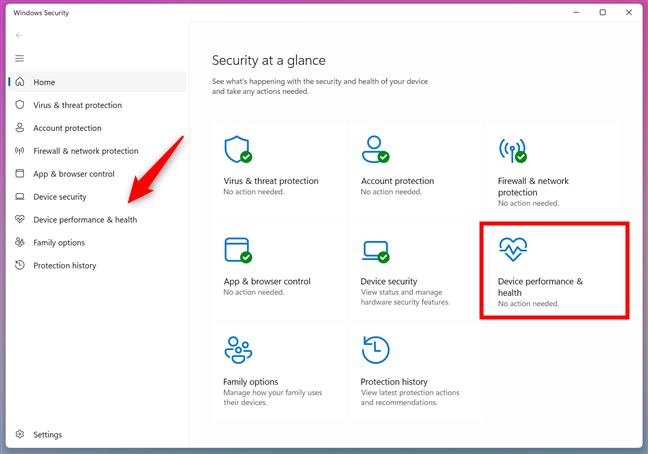Open Device security from sidebar
This screenshot has height=454, width=648.
coord(98,197)
